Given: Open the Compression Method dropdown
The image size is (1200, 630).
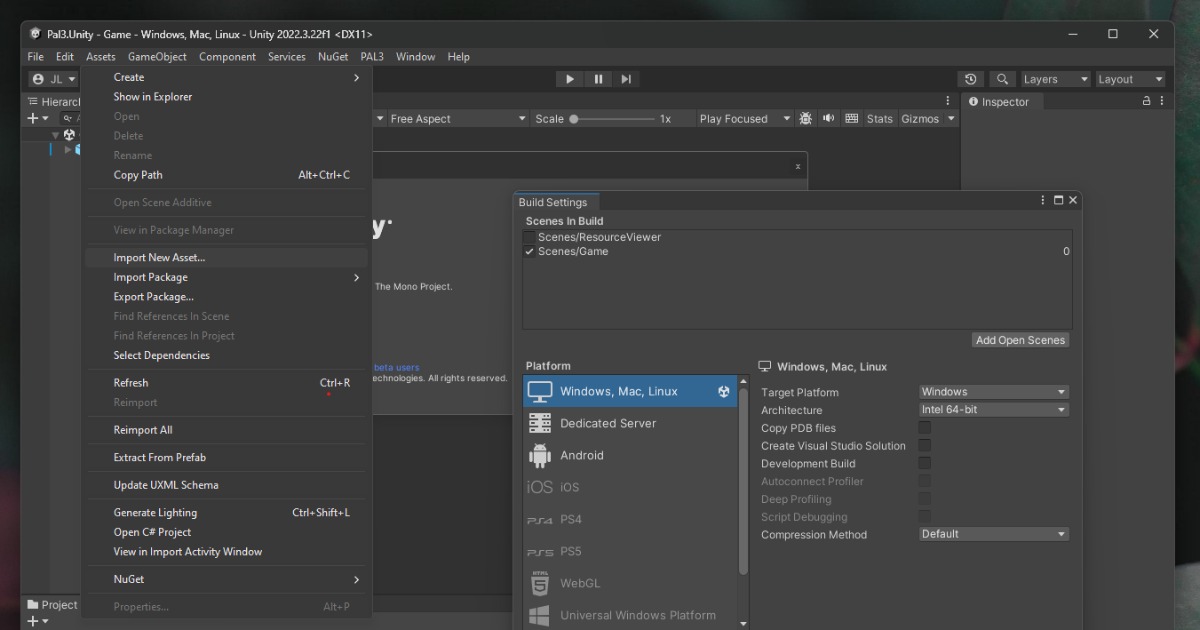Looking at the screenshot, I should pyautogui.click(x=993, y=534).
